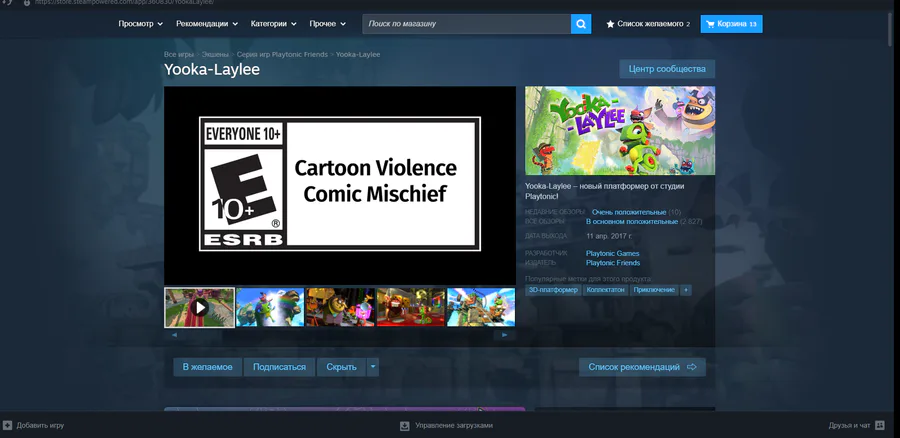
Task: Click the Подписаться button
Action: 280,367
